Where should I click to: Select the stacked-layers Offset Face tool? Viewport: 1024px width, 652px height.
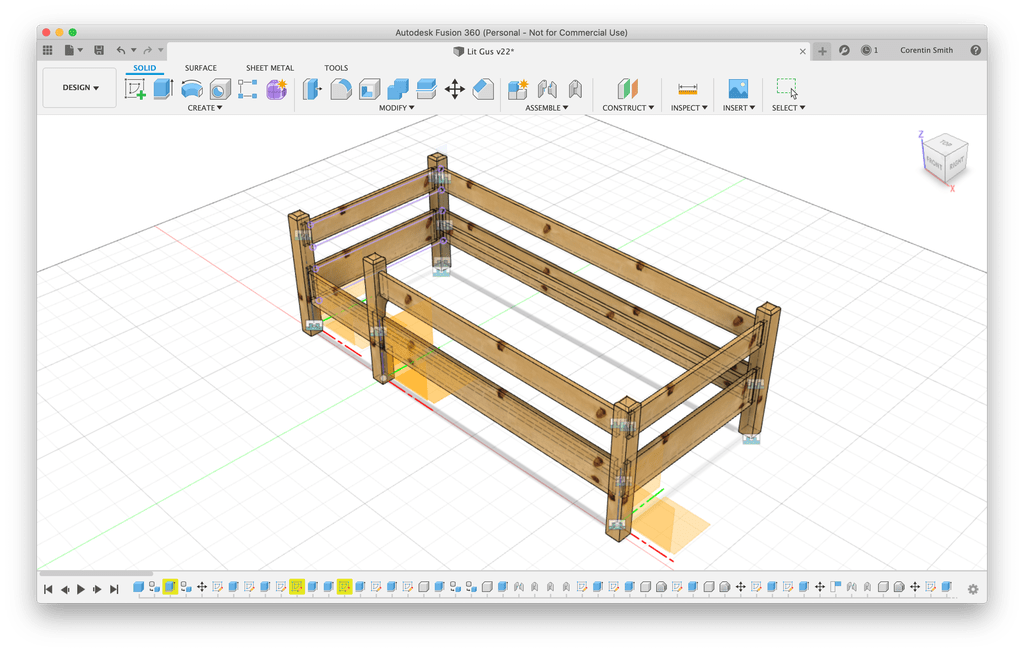tap(426, 89)
